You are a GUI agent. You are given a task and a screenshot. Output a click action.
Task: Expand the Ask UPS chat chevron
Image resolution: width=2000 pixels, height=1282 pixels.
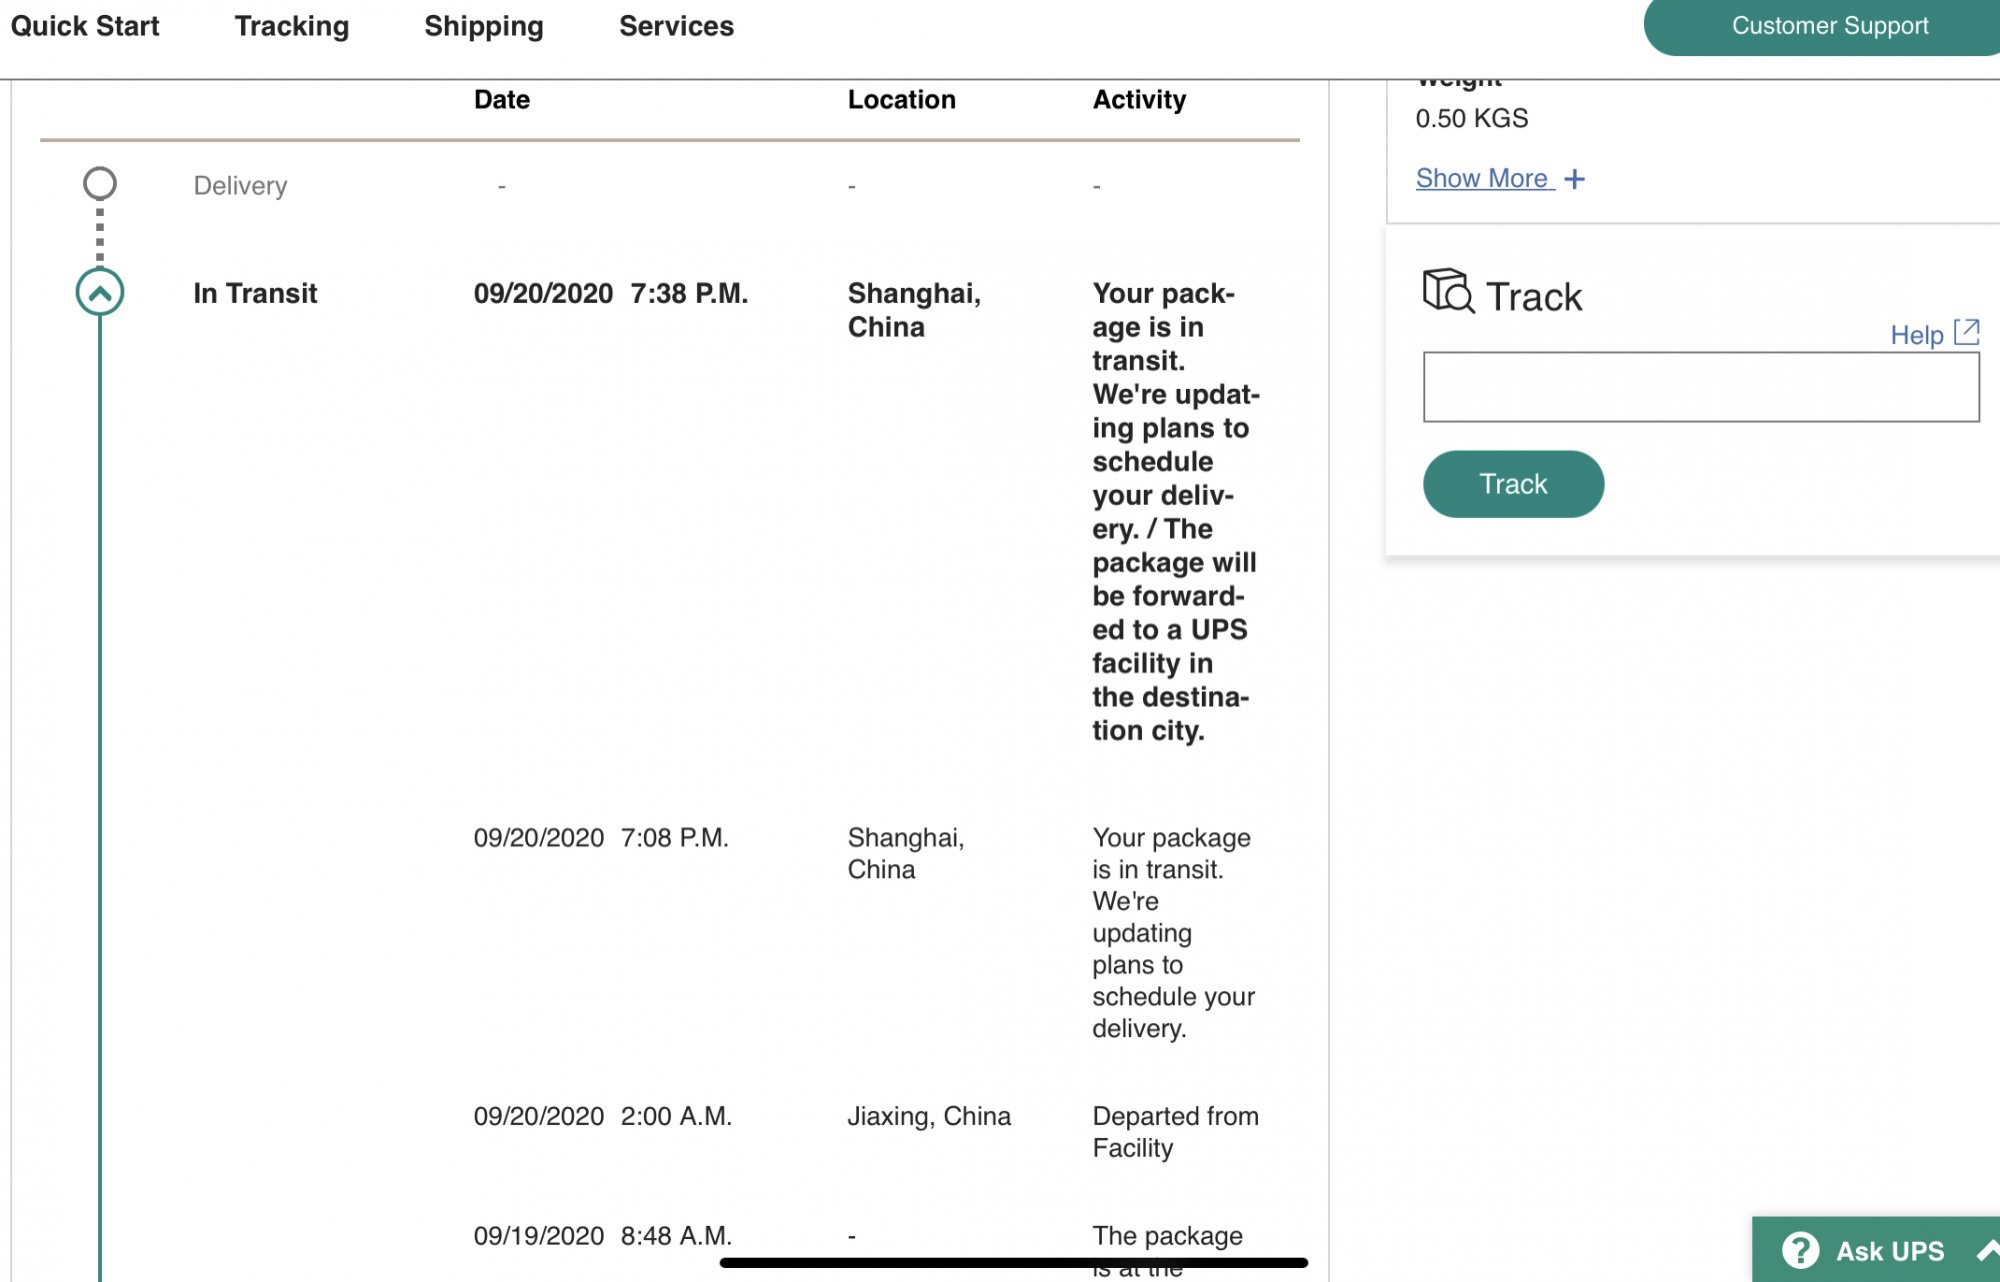pyautogui.click(x=1988, y=1250)
